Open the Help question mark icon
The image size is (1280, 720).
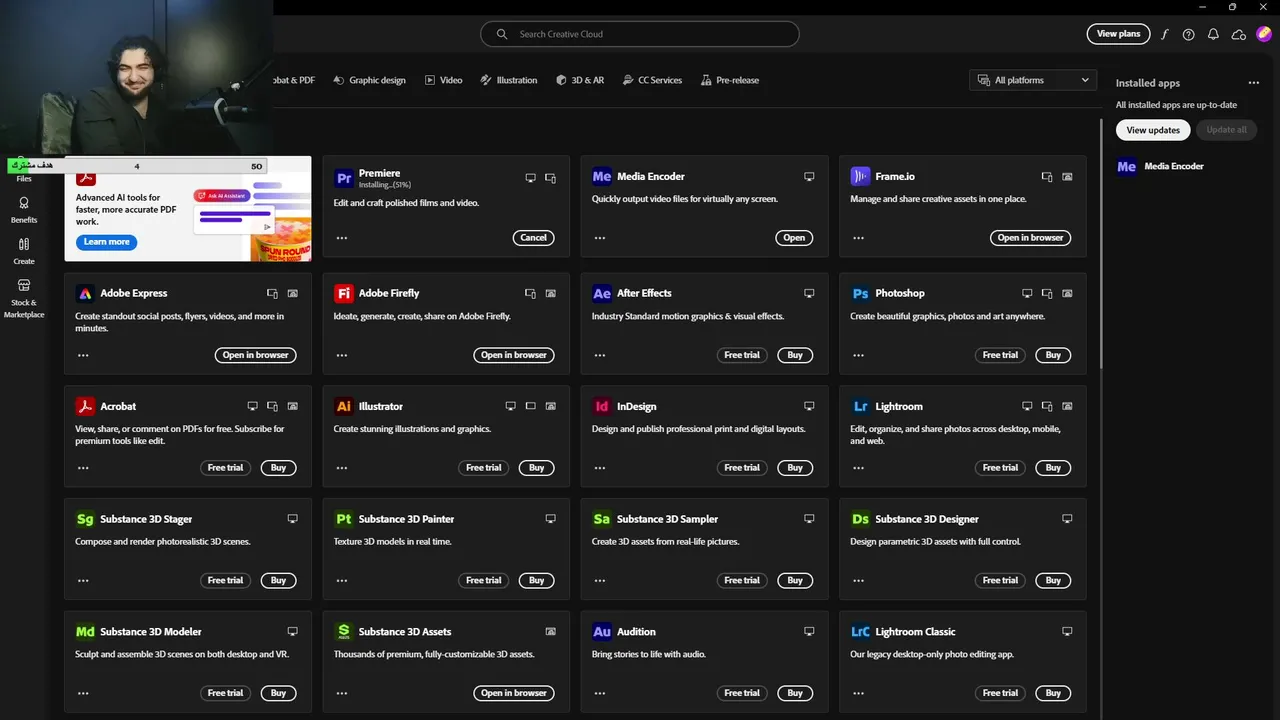tap(1188, 34)
